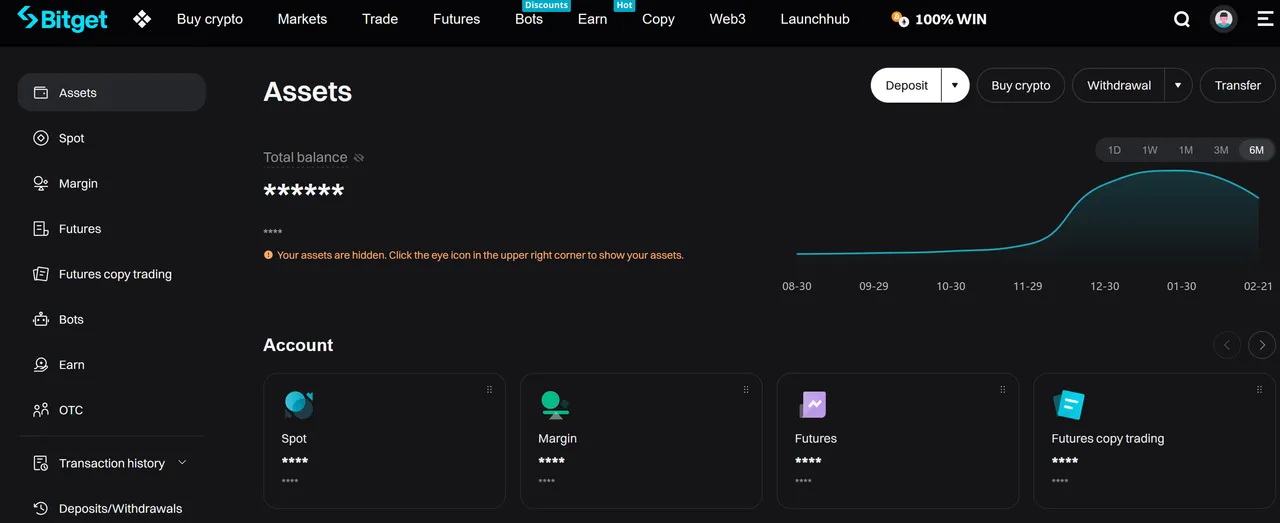Screen dimensions: 1280x523
Task: Open the Futures top menu
Action: pyautogui.click(x=456, y=19)
